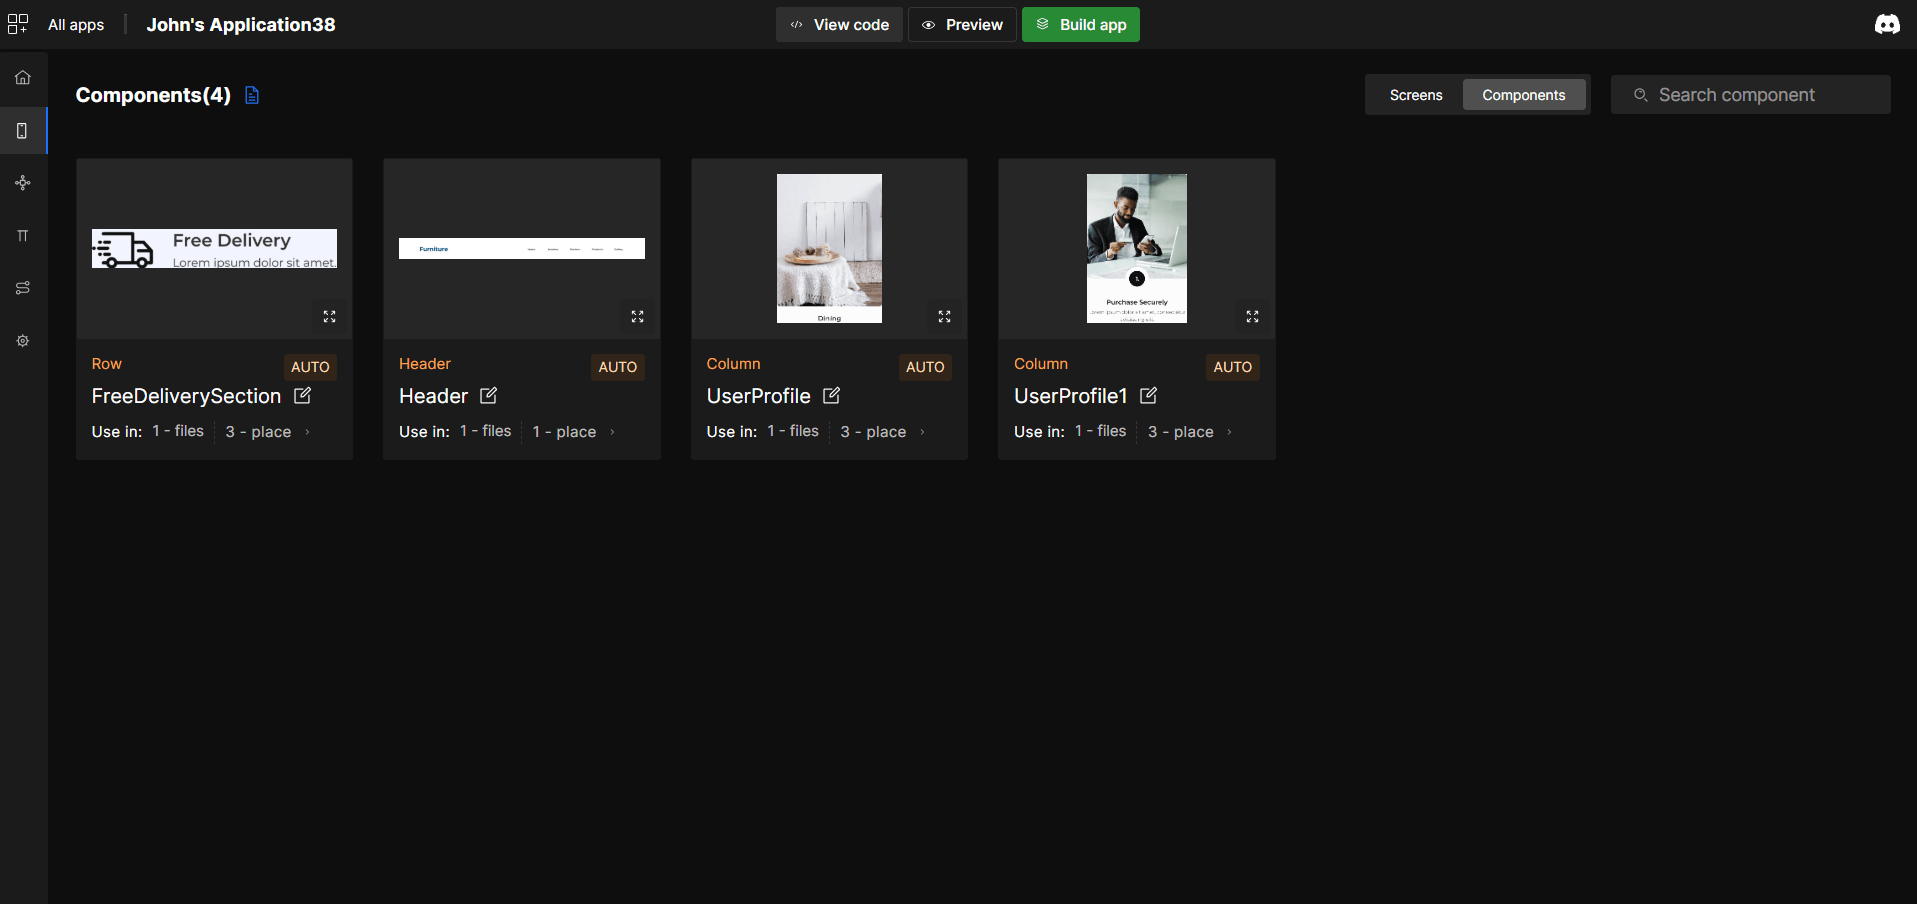1917x904 pixels.
Task: Expand the Header component places chevron
Action: coord(613,431)
